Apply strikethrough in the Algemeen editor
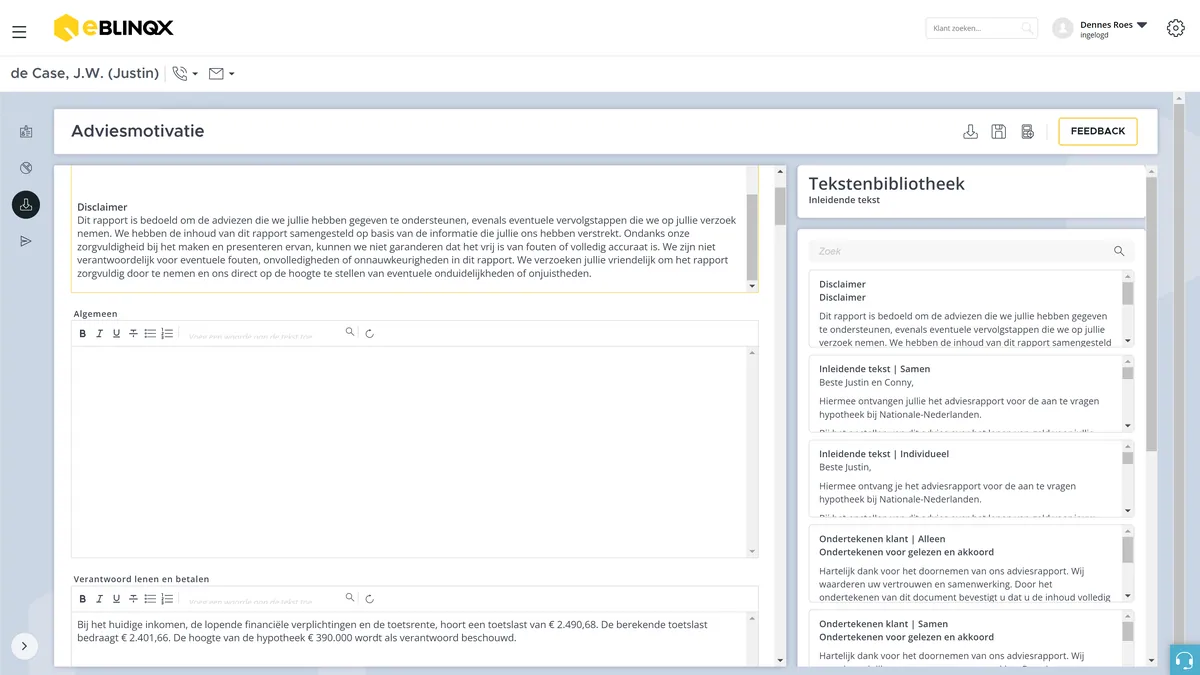Viewport: 1200px width, 675px height. 133,333
